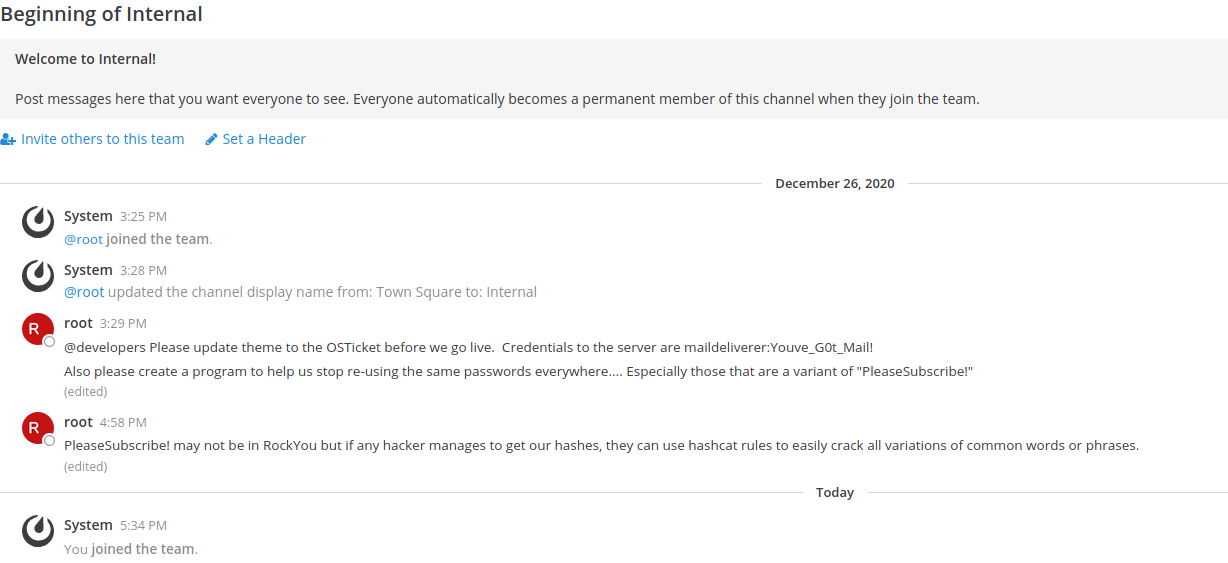Click root username on the 3:29 PM message
This screenshot has height=563, width=1228.
click(x=78, y=323)
